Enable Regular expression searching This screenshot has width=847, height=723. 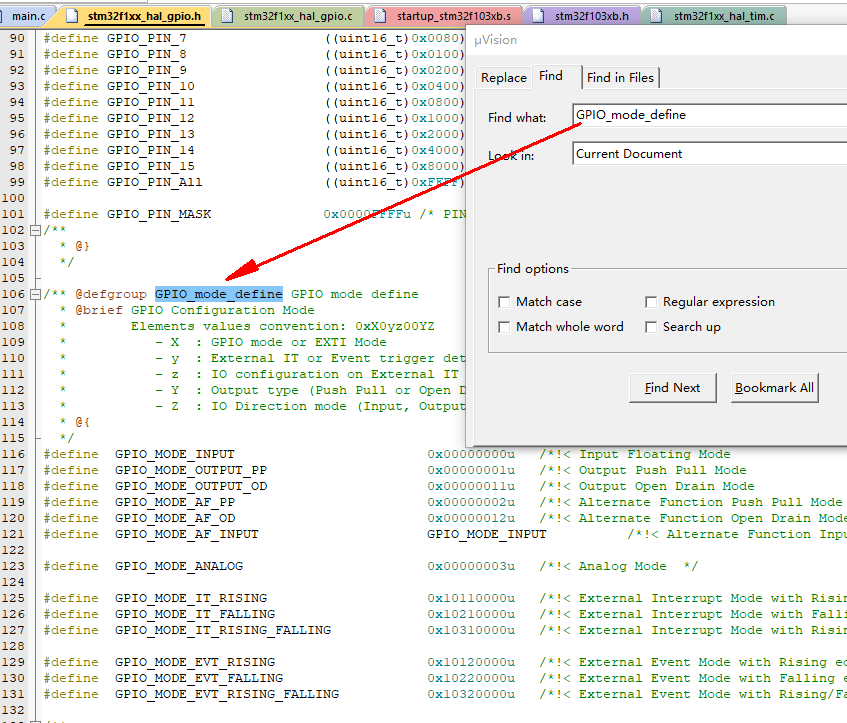(x=651, y=302)
